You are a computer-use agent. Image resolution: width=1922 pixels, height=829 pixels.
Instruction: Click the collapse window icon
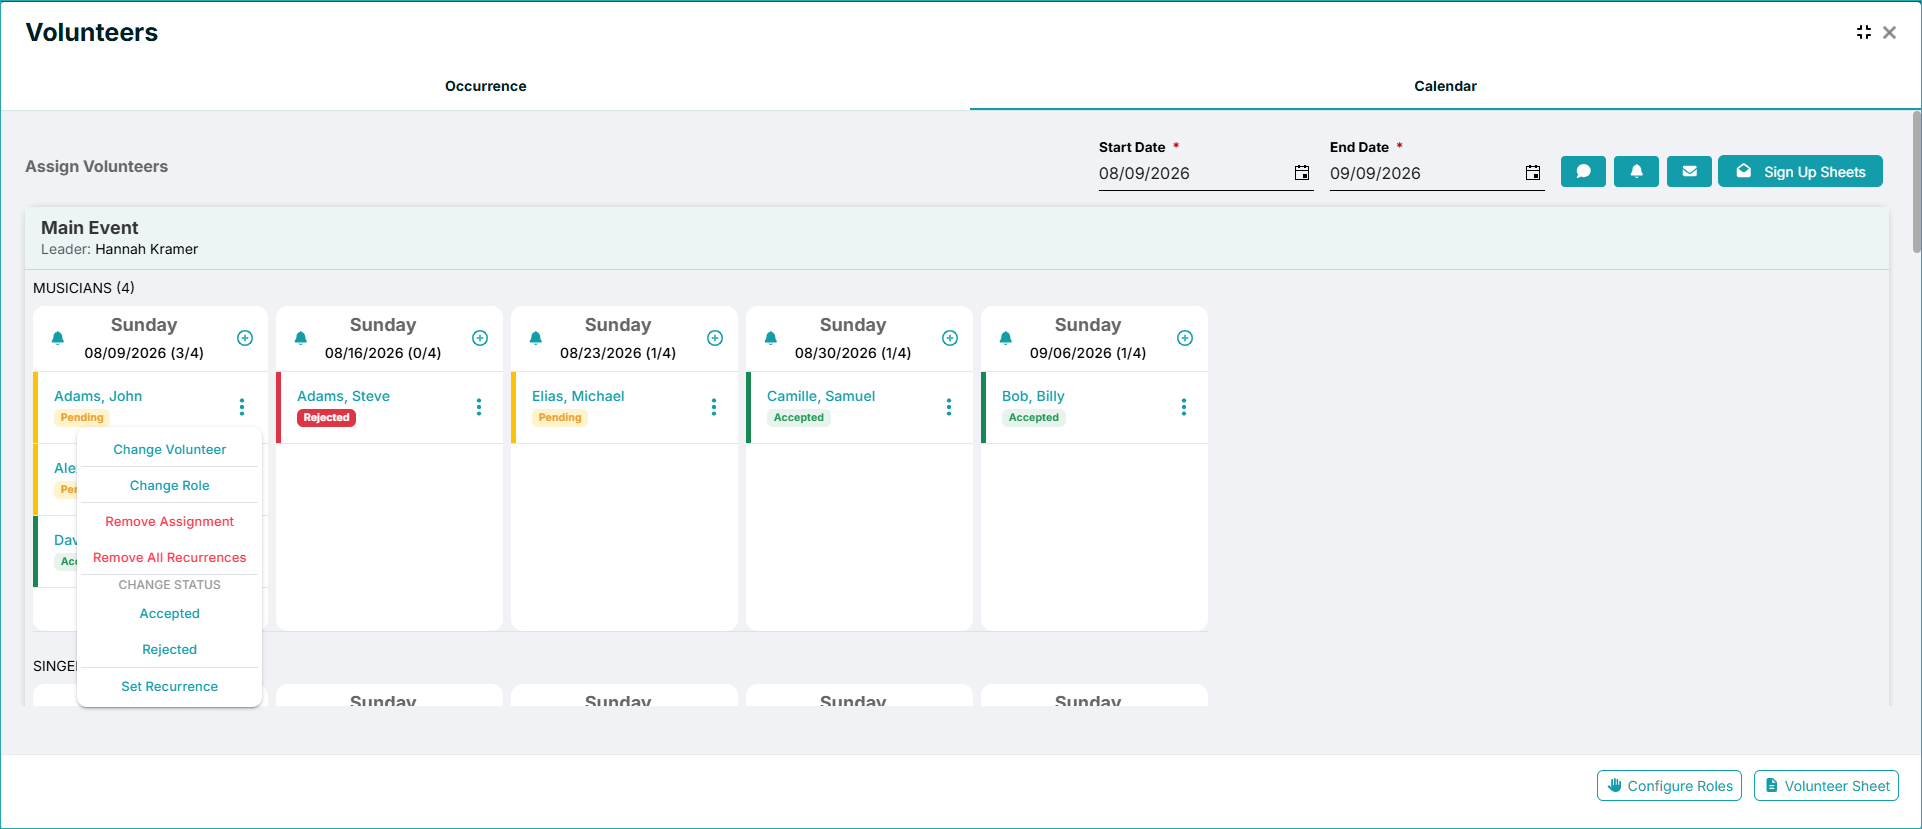click(1864, 32)
